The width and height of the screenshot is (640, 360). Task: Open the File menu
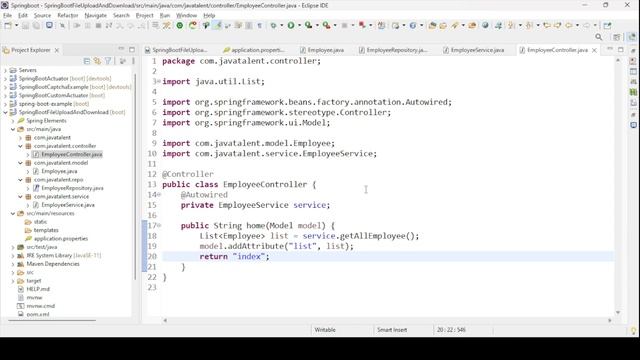tap(7, 15)
